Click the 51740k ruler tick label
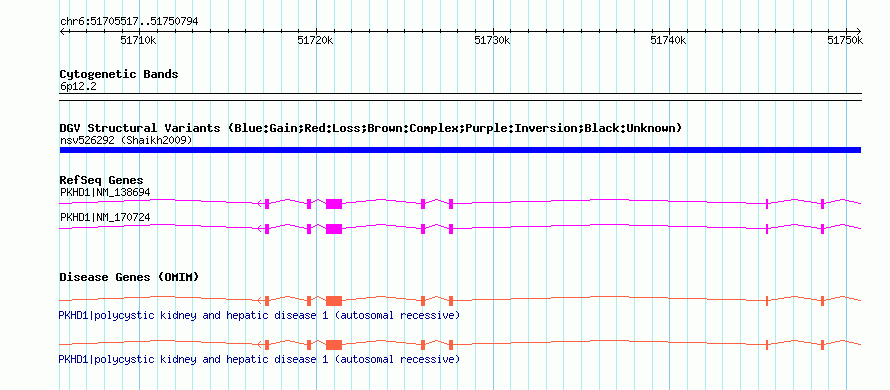This screenshot has width=890, height=390. pos(669,40)
